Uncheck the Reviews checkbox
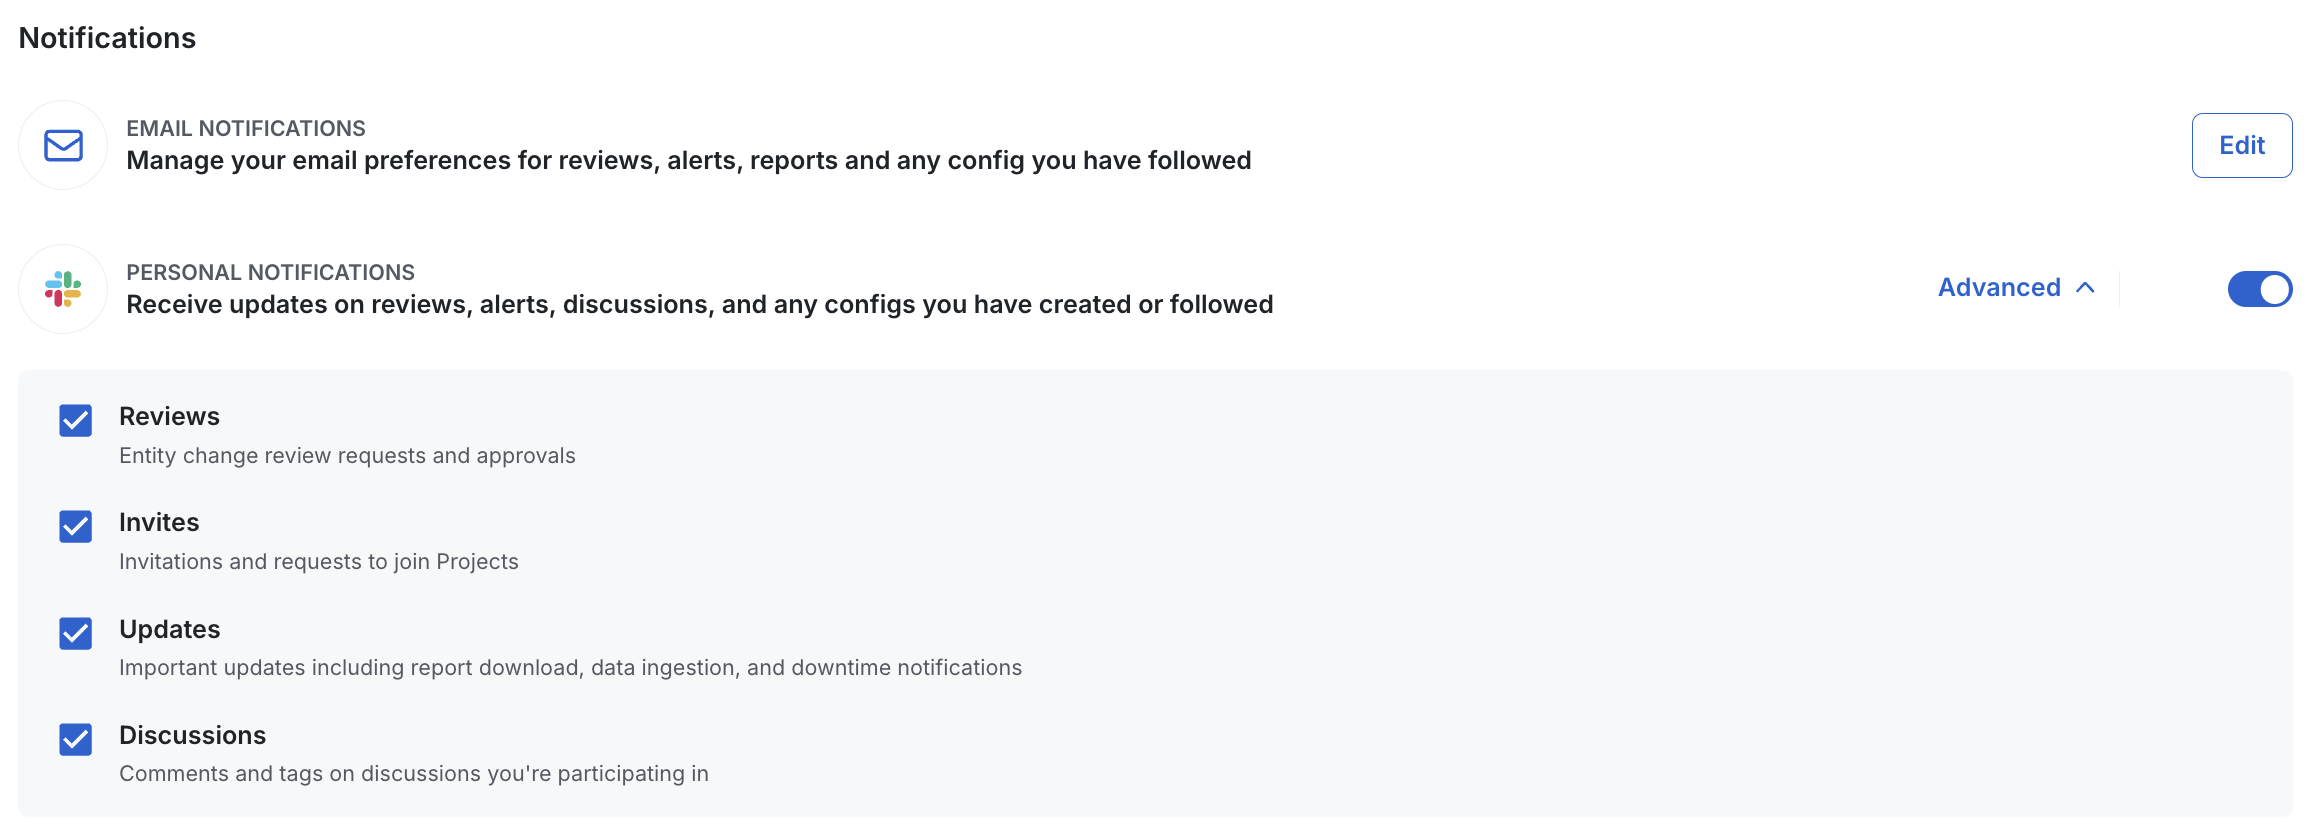The image size is (2318, 840). coord(74,421)
